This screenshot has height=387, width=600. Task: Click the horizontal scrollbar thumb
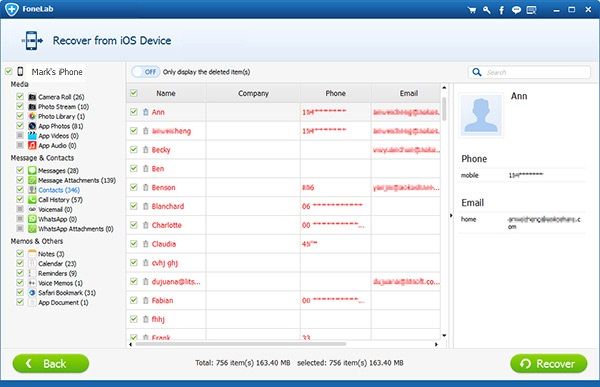241,344
